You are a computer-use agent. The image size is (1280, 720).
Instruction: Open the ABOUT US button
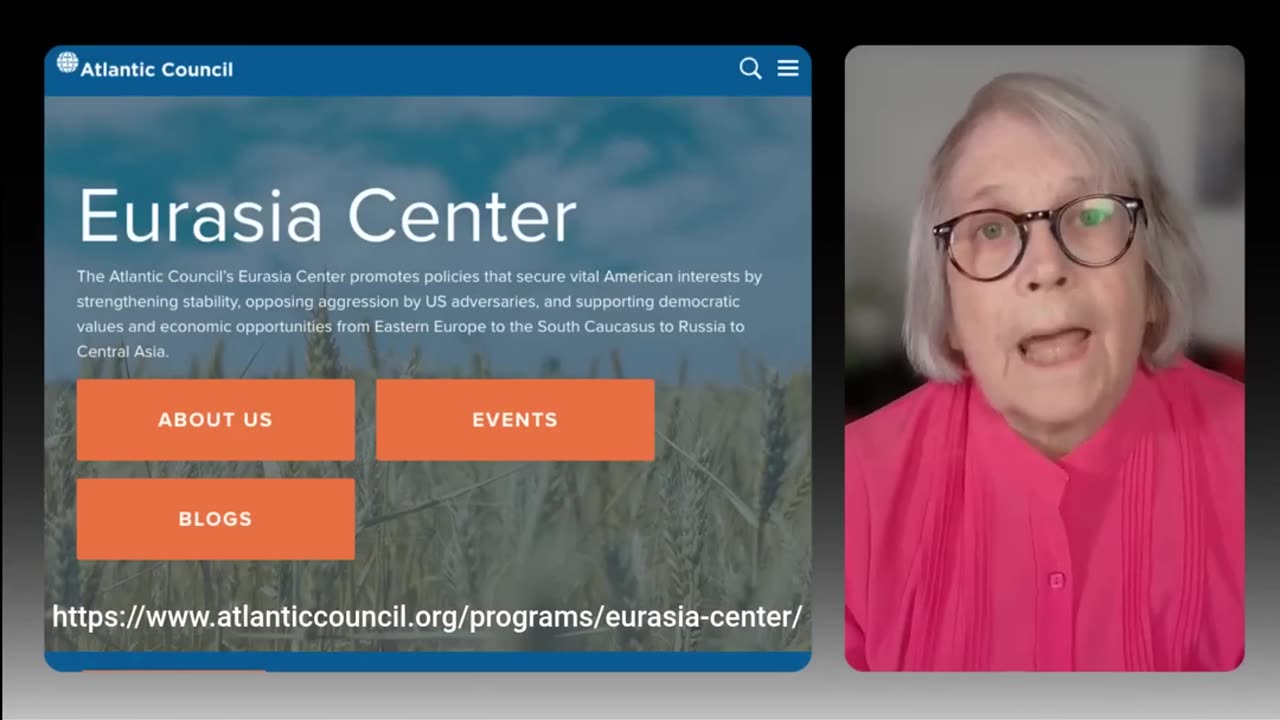(215, 420)
